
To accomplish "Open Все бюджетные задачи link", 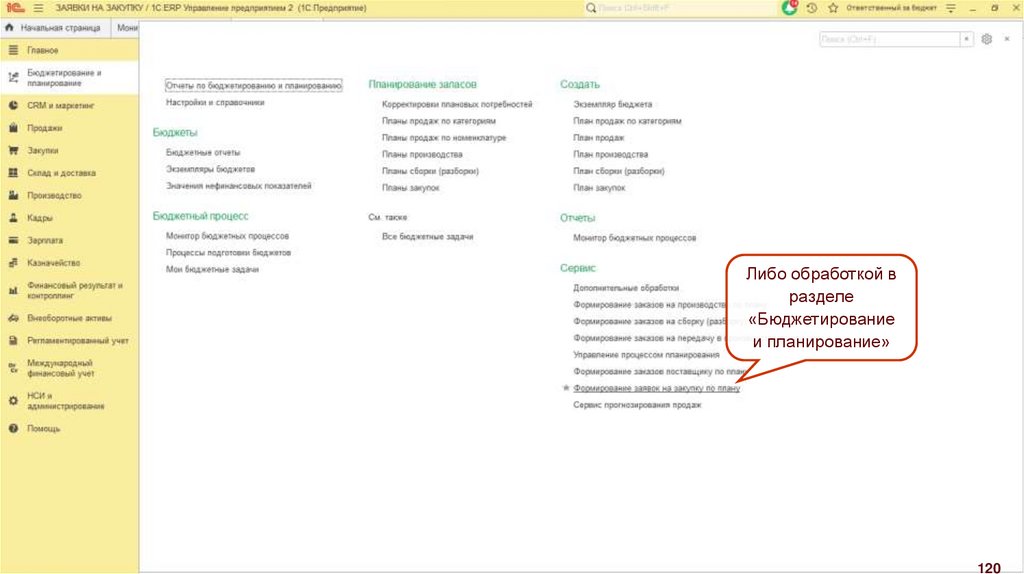I will pyautogui.click(x=428, y=236).
